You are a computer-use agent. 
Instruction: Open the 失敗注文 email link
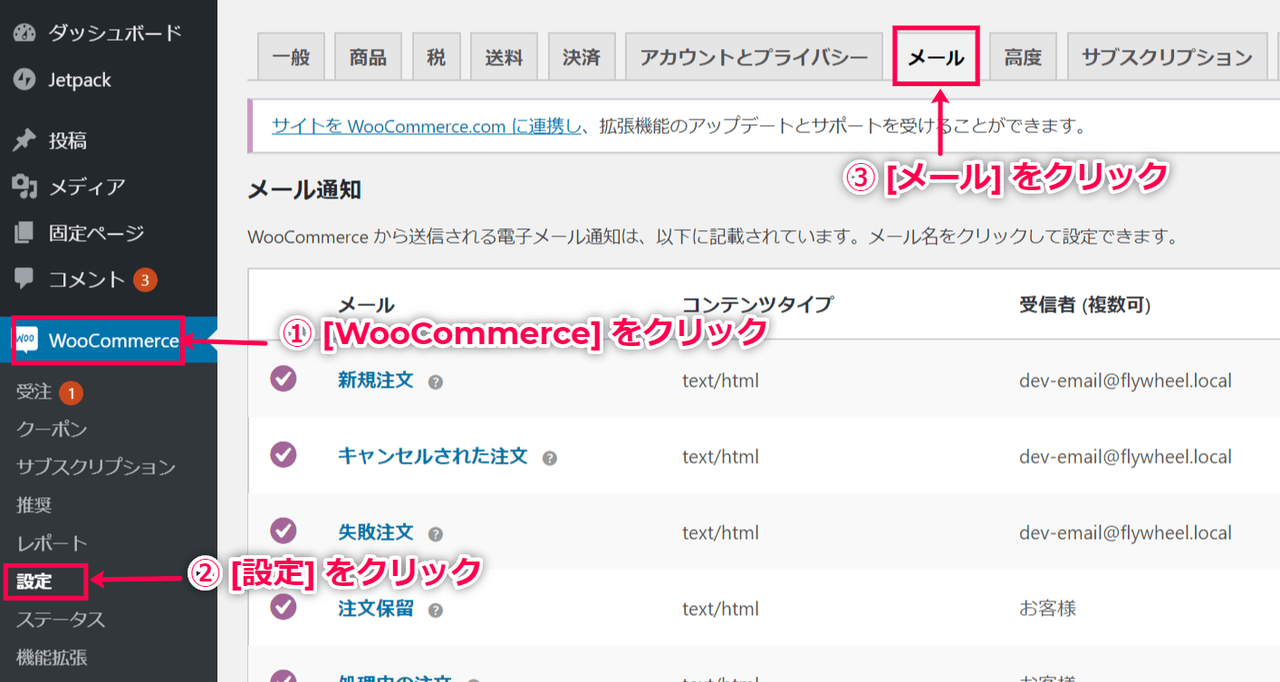coord(376,533)
